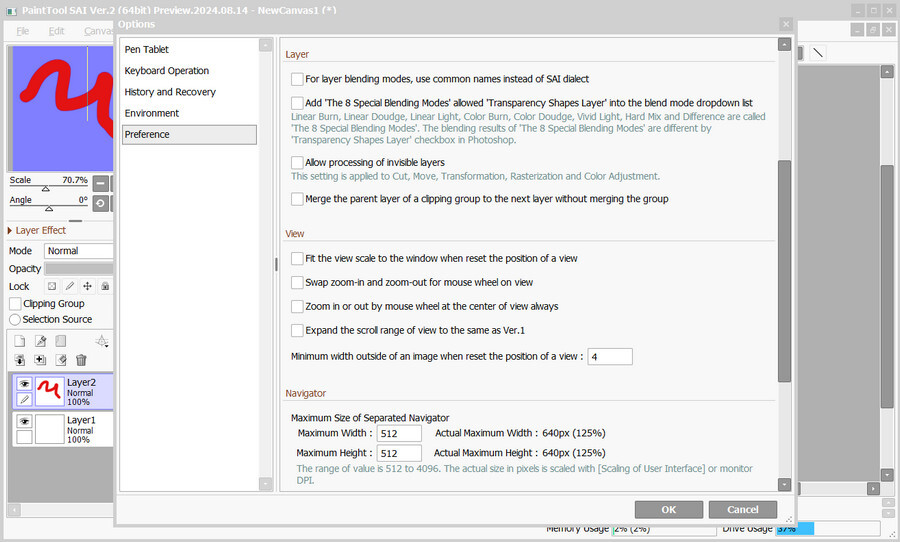Click the clear layer icon
The width and height of the screenshot is (900, 542).
pos(61,360)
